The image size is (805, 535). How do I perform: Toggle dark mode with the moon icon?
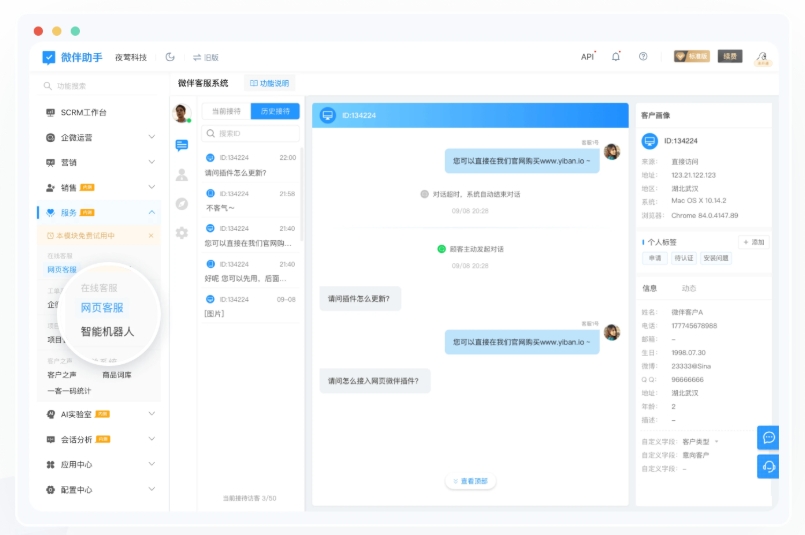tap(170, 57)
